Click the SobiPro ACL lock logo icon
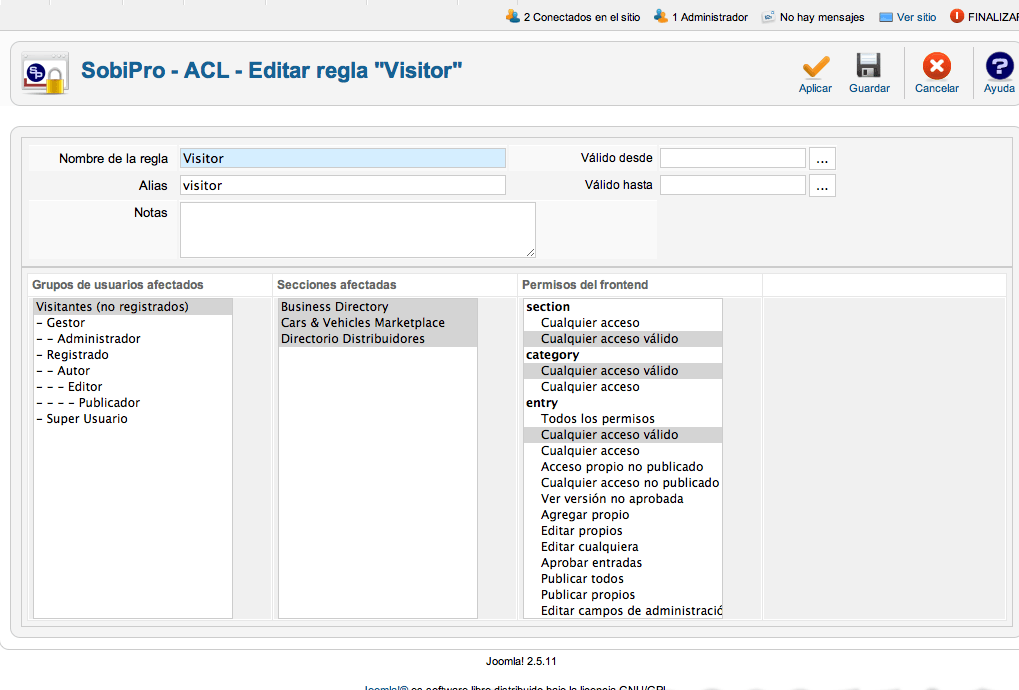 tap(45, 73)
